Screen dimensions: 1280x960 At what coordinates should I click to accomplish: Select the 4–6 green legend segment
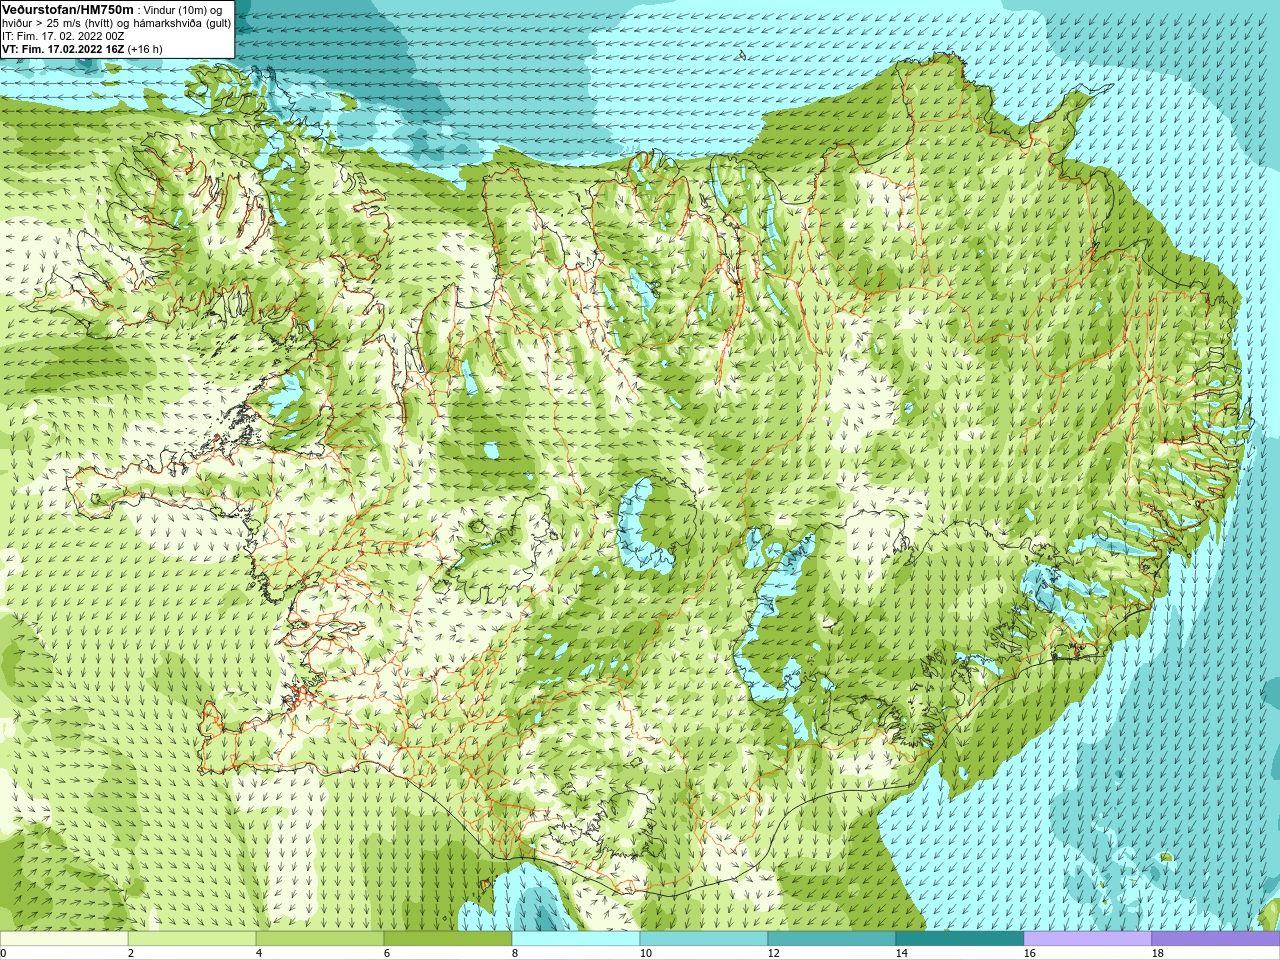(x=320, y=939)
